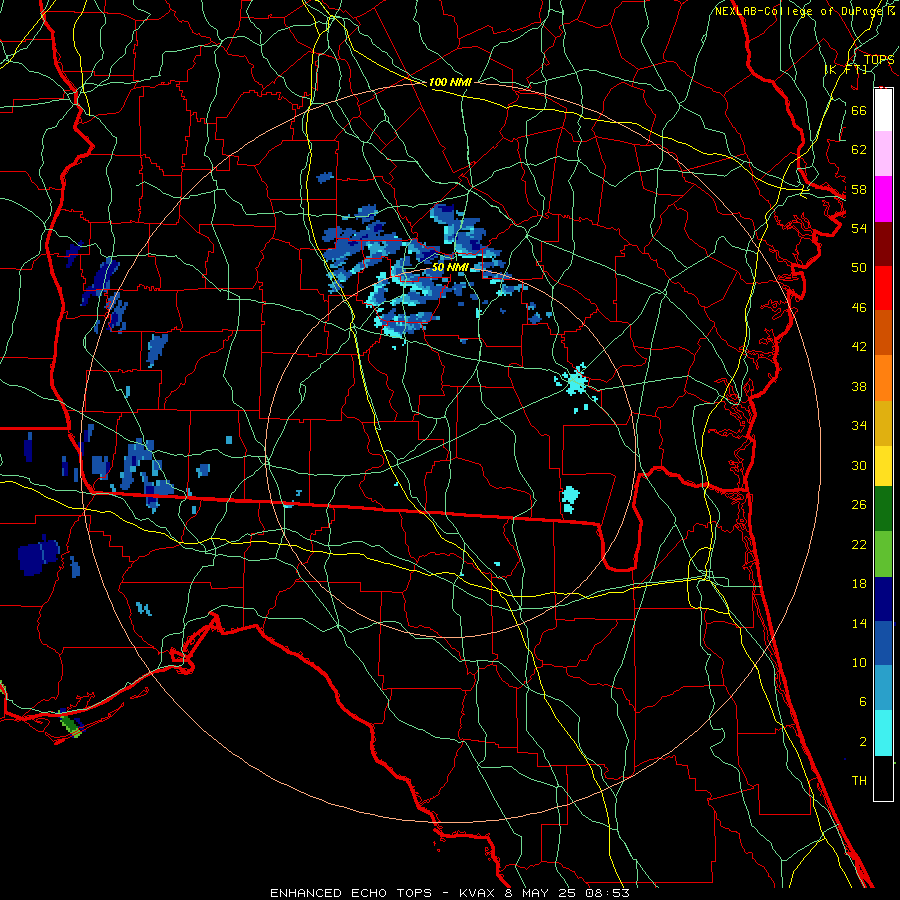The height and width of the screenshot is (900, 900).
Task: Choose the cyan legend swatch
Action: (883, 733)
